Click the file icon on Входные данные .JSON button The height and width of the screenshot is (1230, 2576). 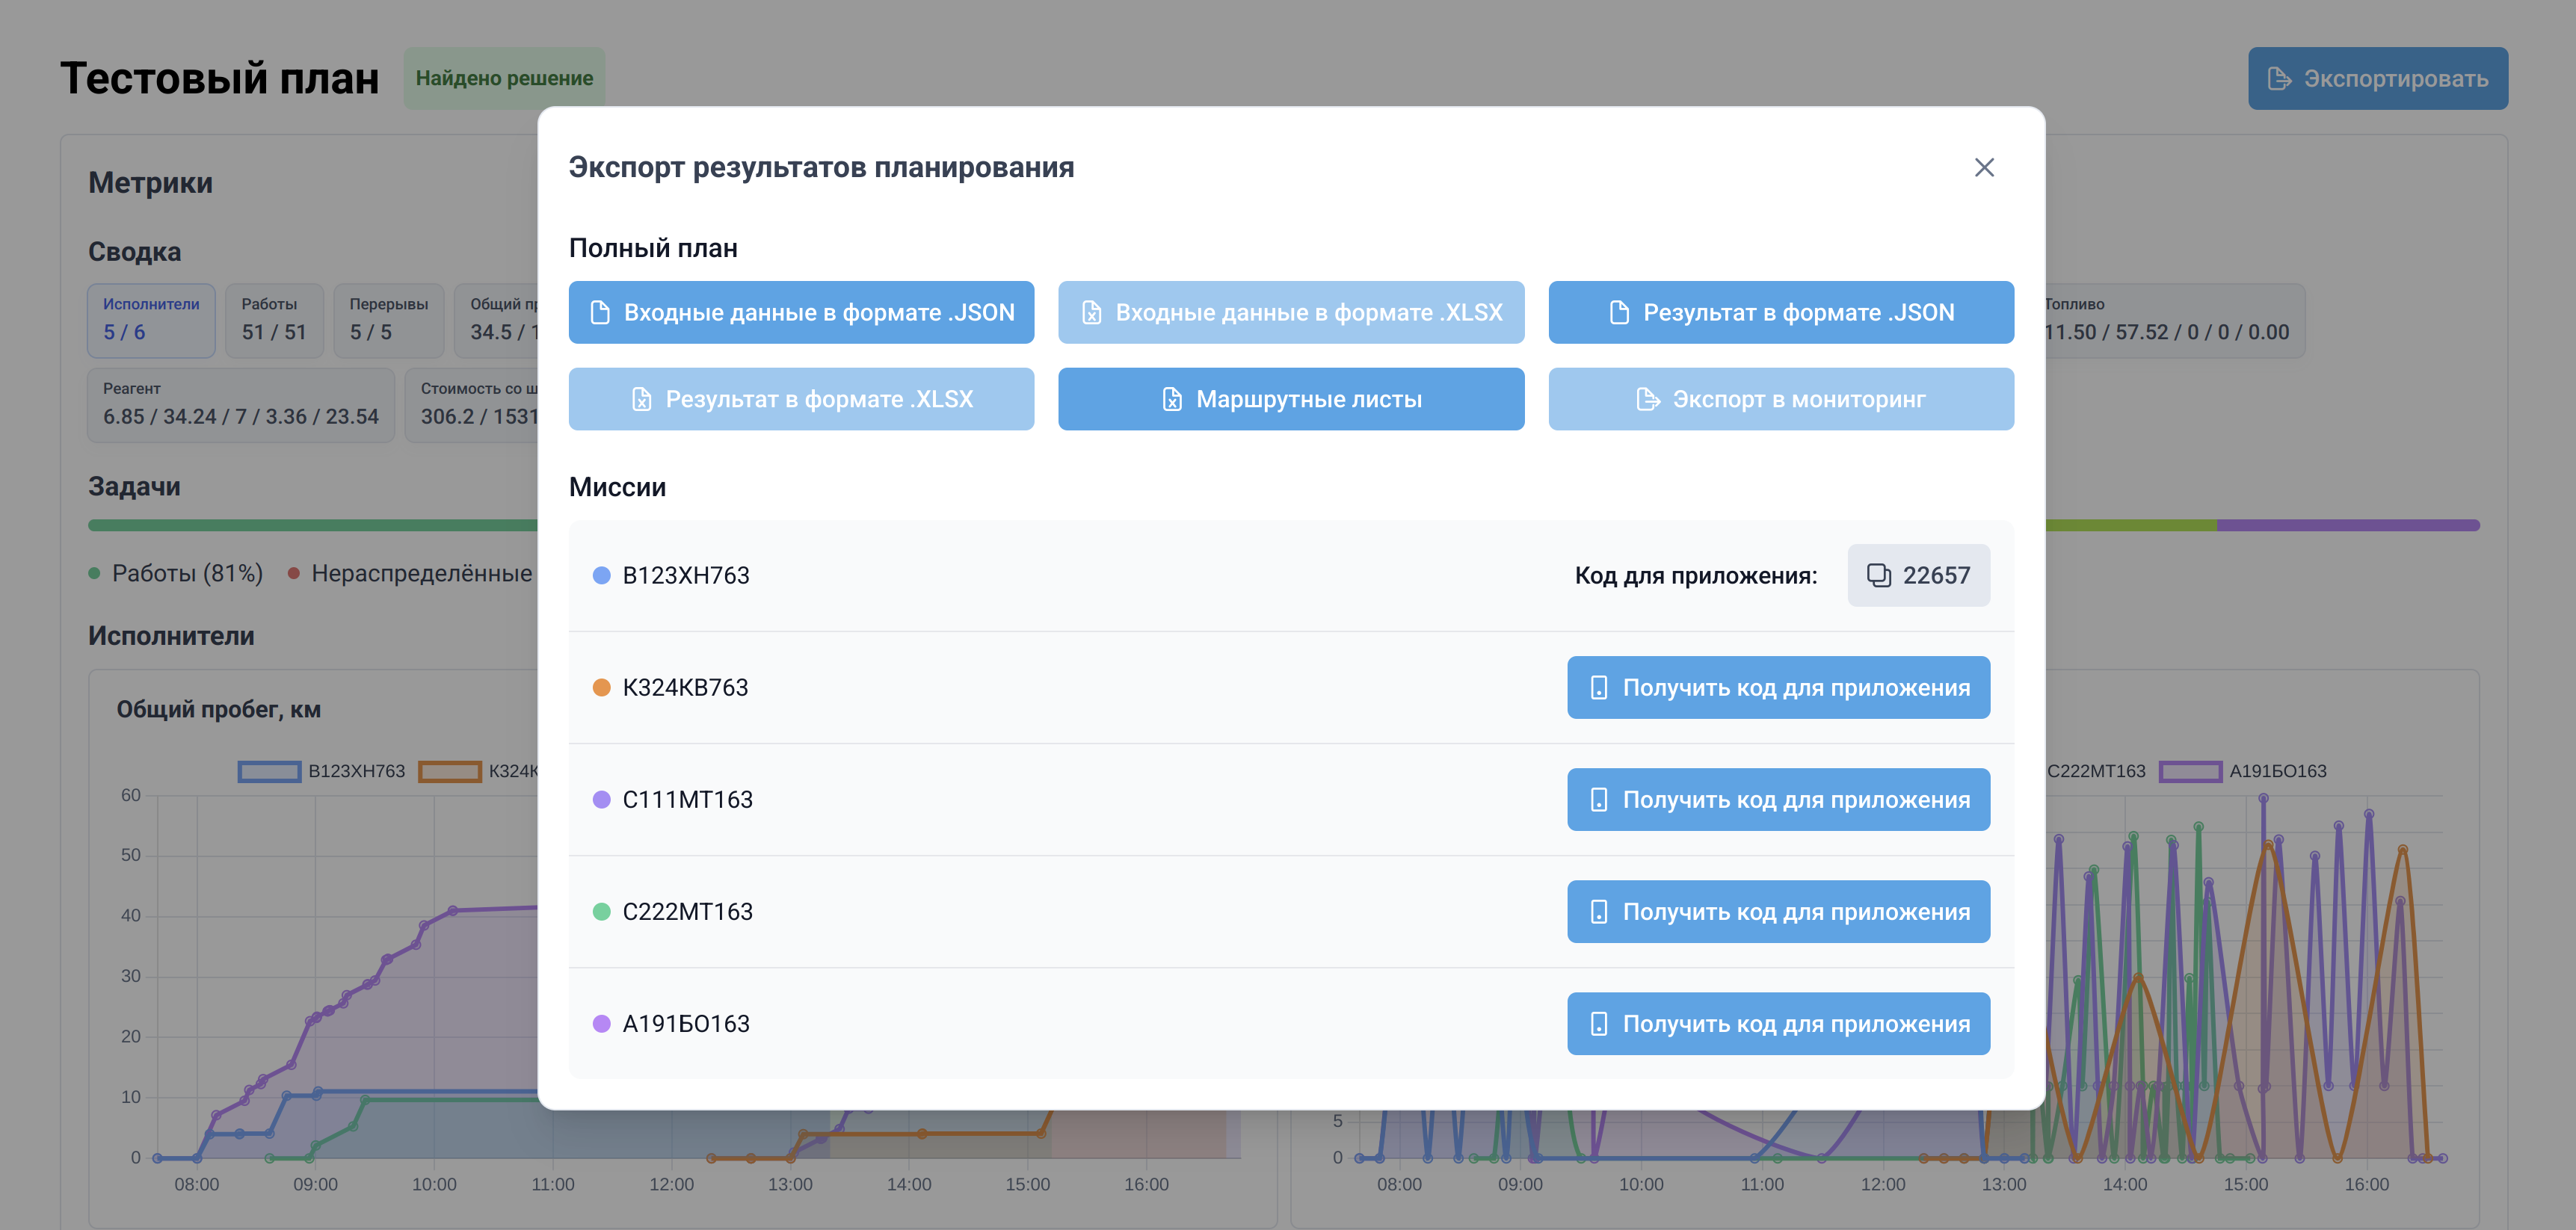tap(600, 312)
